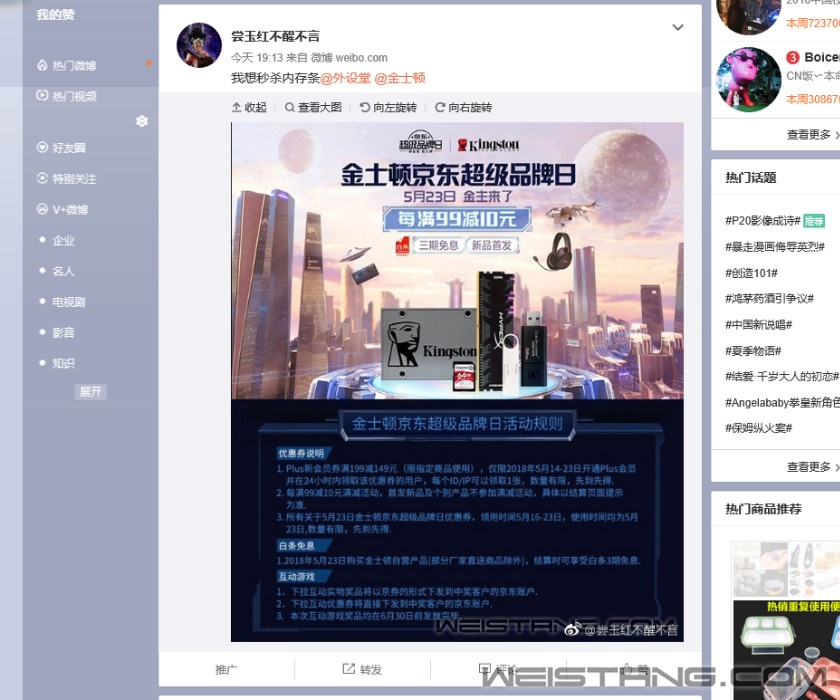Click the rotate-right arrow icon
The height and width of the screenshot is (700, 840).
point(440,107)
